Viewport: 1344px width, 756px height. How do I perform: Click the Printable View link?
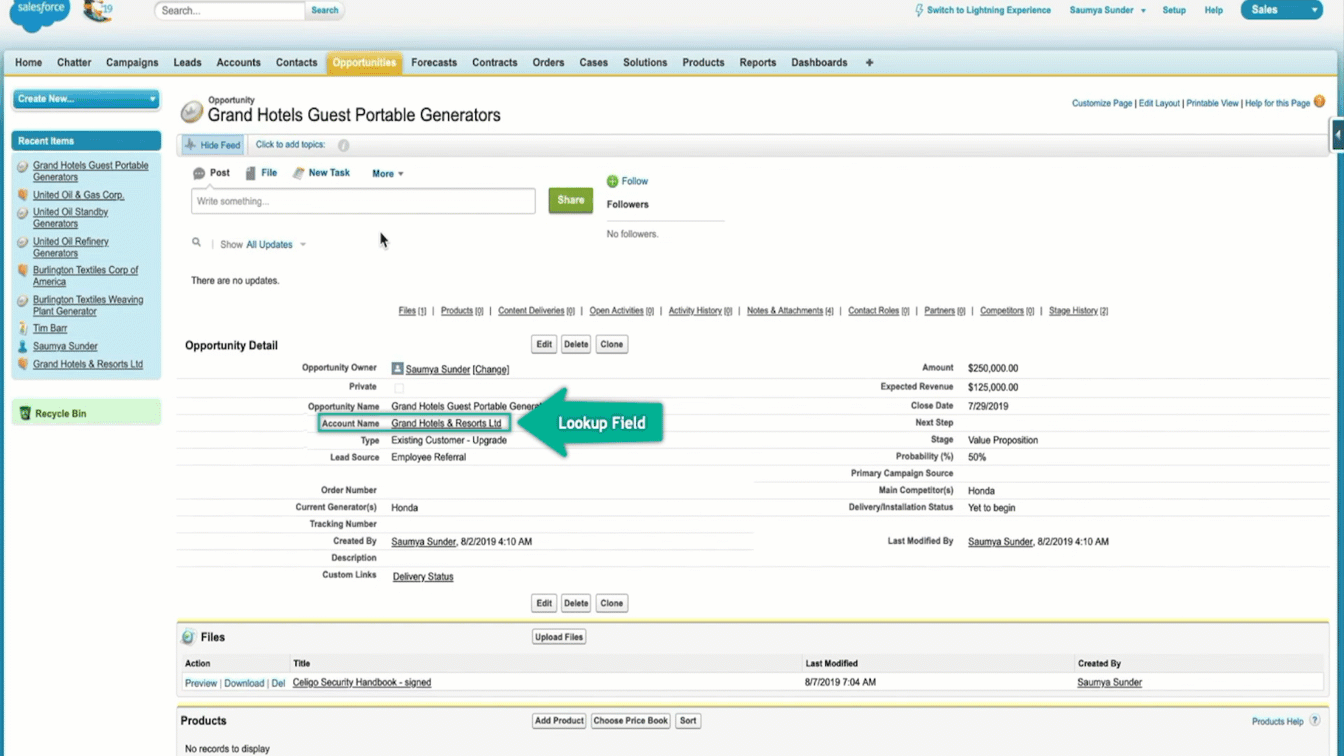(x=1212, y=103)
